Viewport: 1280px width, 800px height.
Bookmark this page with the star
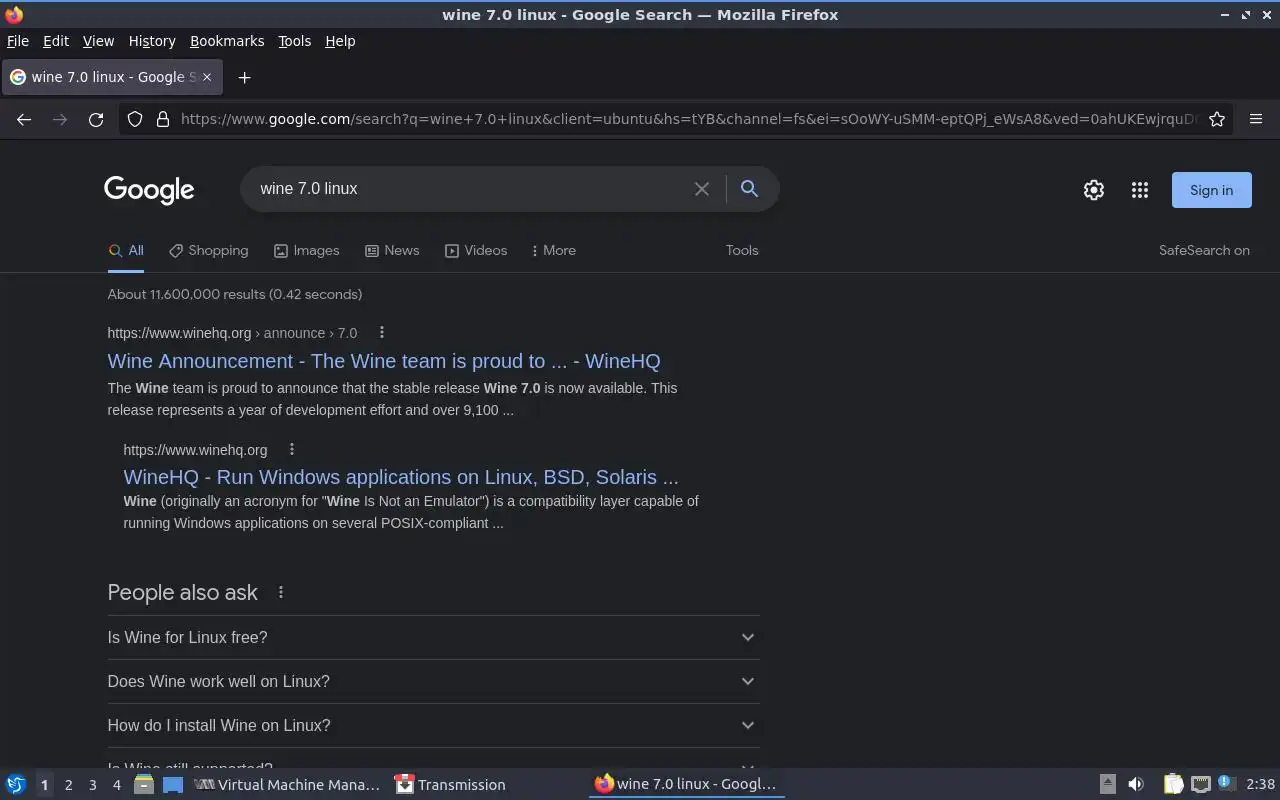[1217, 119]
